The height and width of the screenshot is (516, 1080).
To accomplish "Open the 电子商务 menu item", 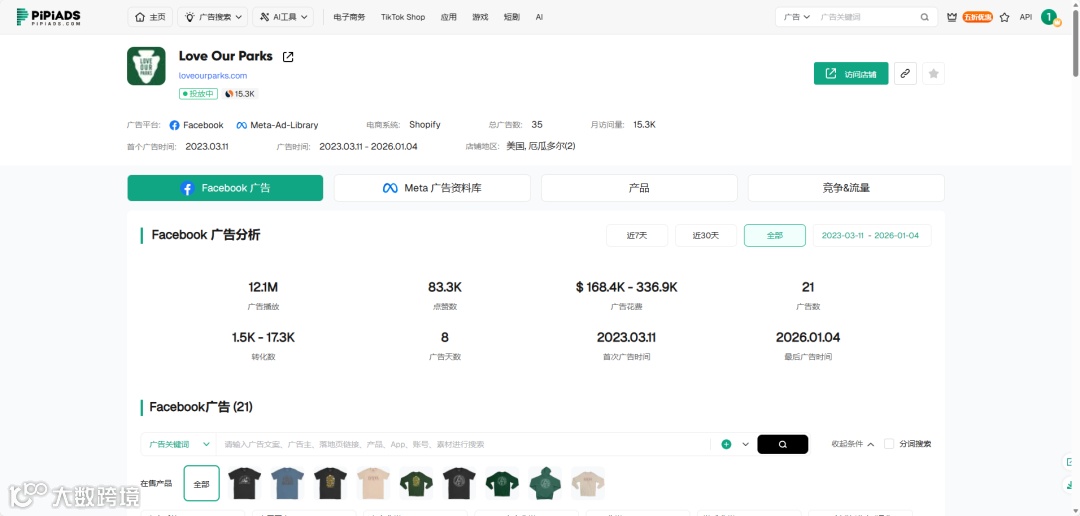I will 349,17.
